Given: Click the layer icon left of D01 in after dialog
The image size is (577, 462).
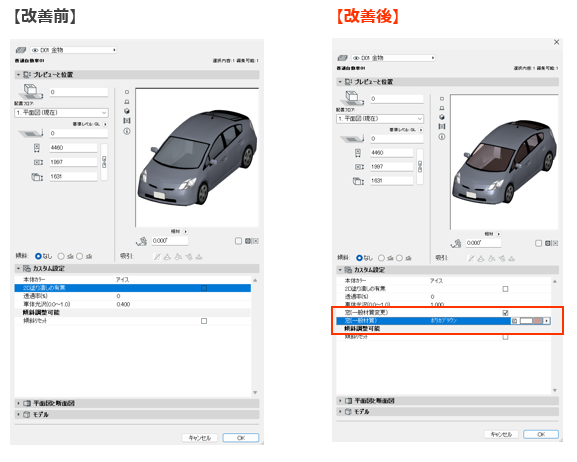Looking at the screenshot, I should tap(343, 58).
